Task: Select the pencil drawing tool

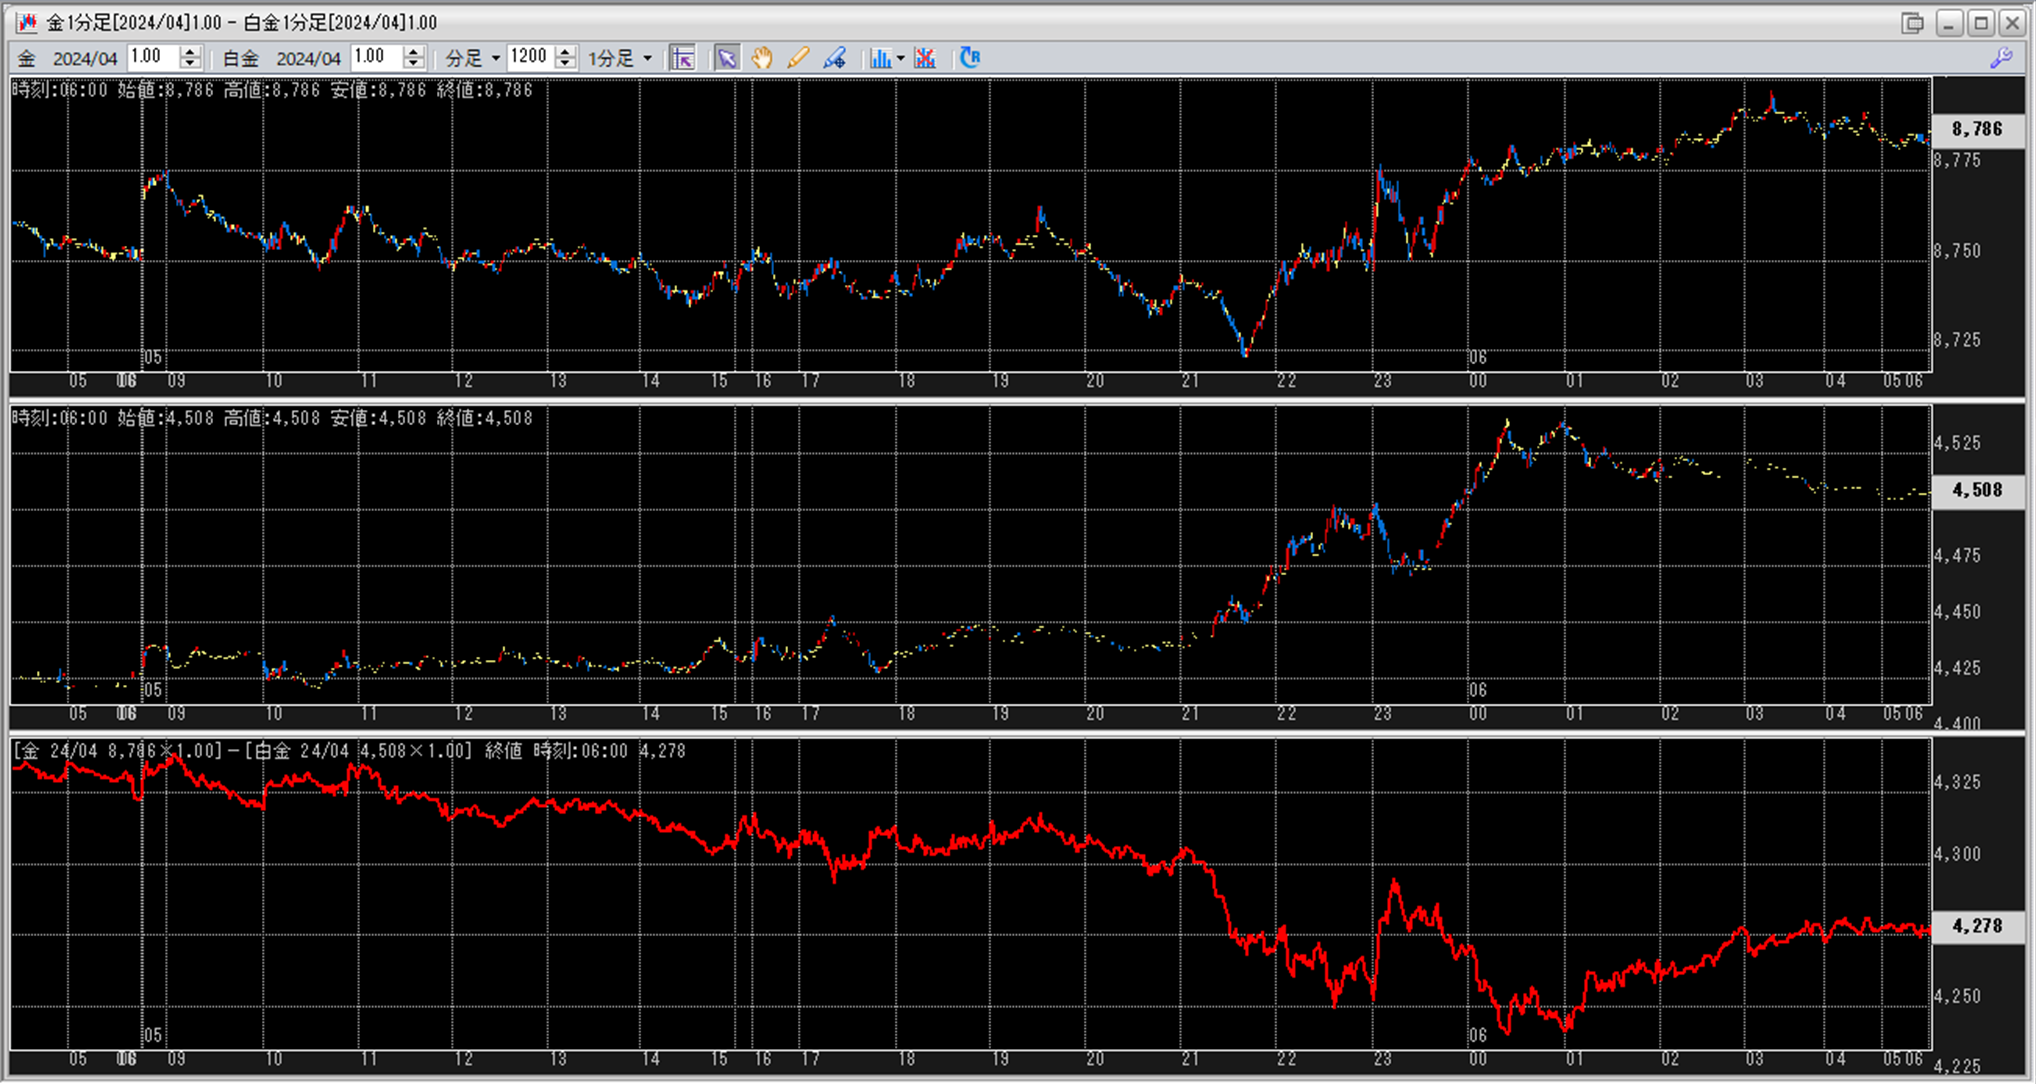Action: (x=798, y=58)
